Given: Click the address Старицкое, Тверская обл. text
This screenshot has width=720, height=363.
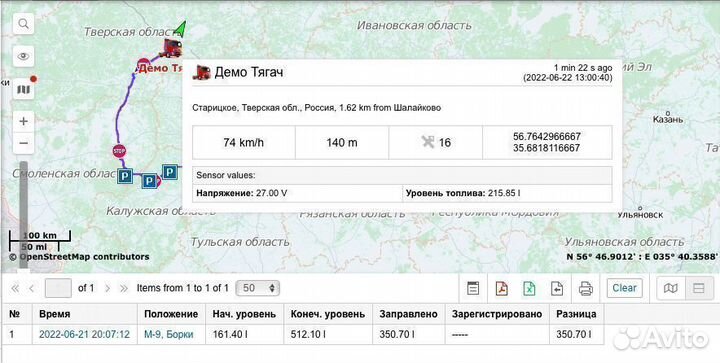Looking at the screenshot, I should click(x=316, y=108).
